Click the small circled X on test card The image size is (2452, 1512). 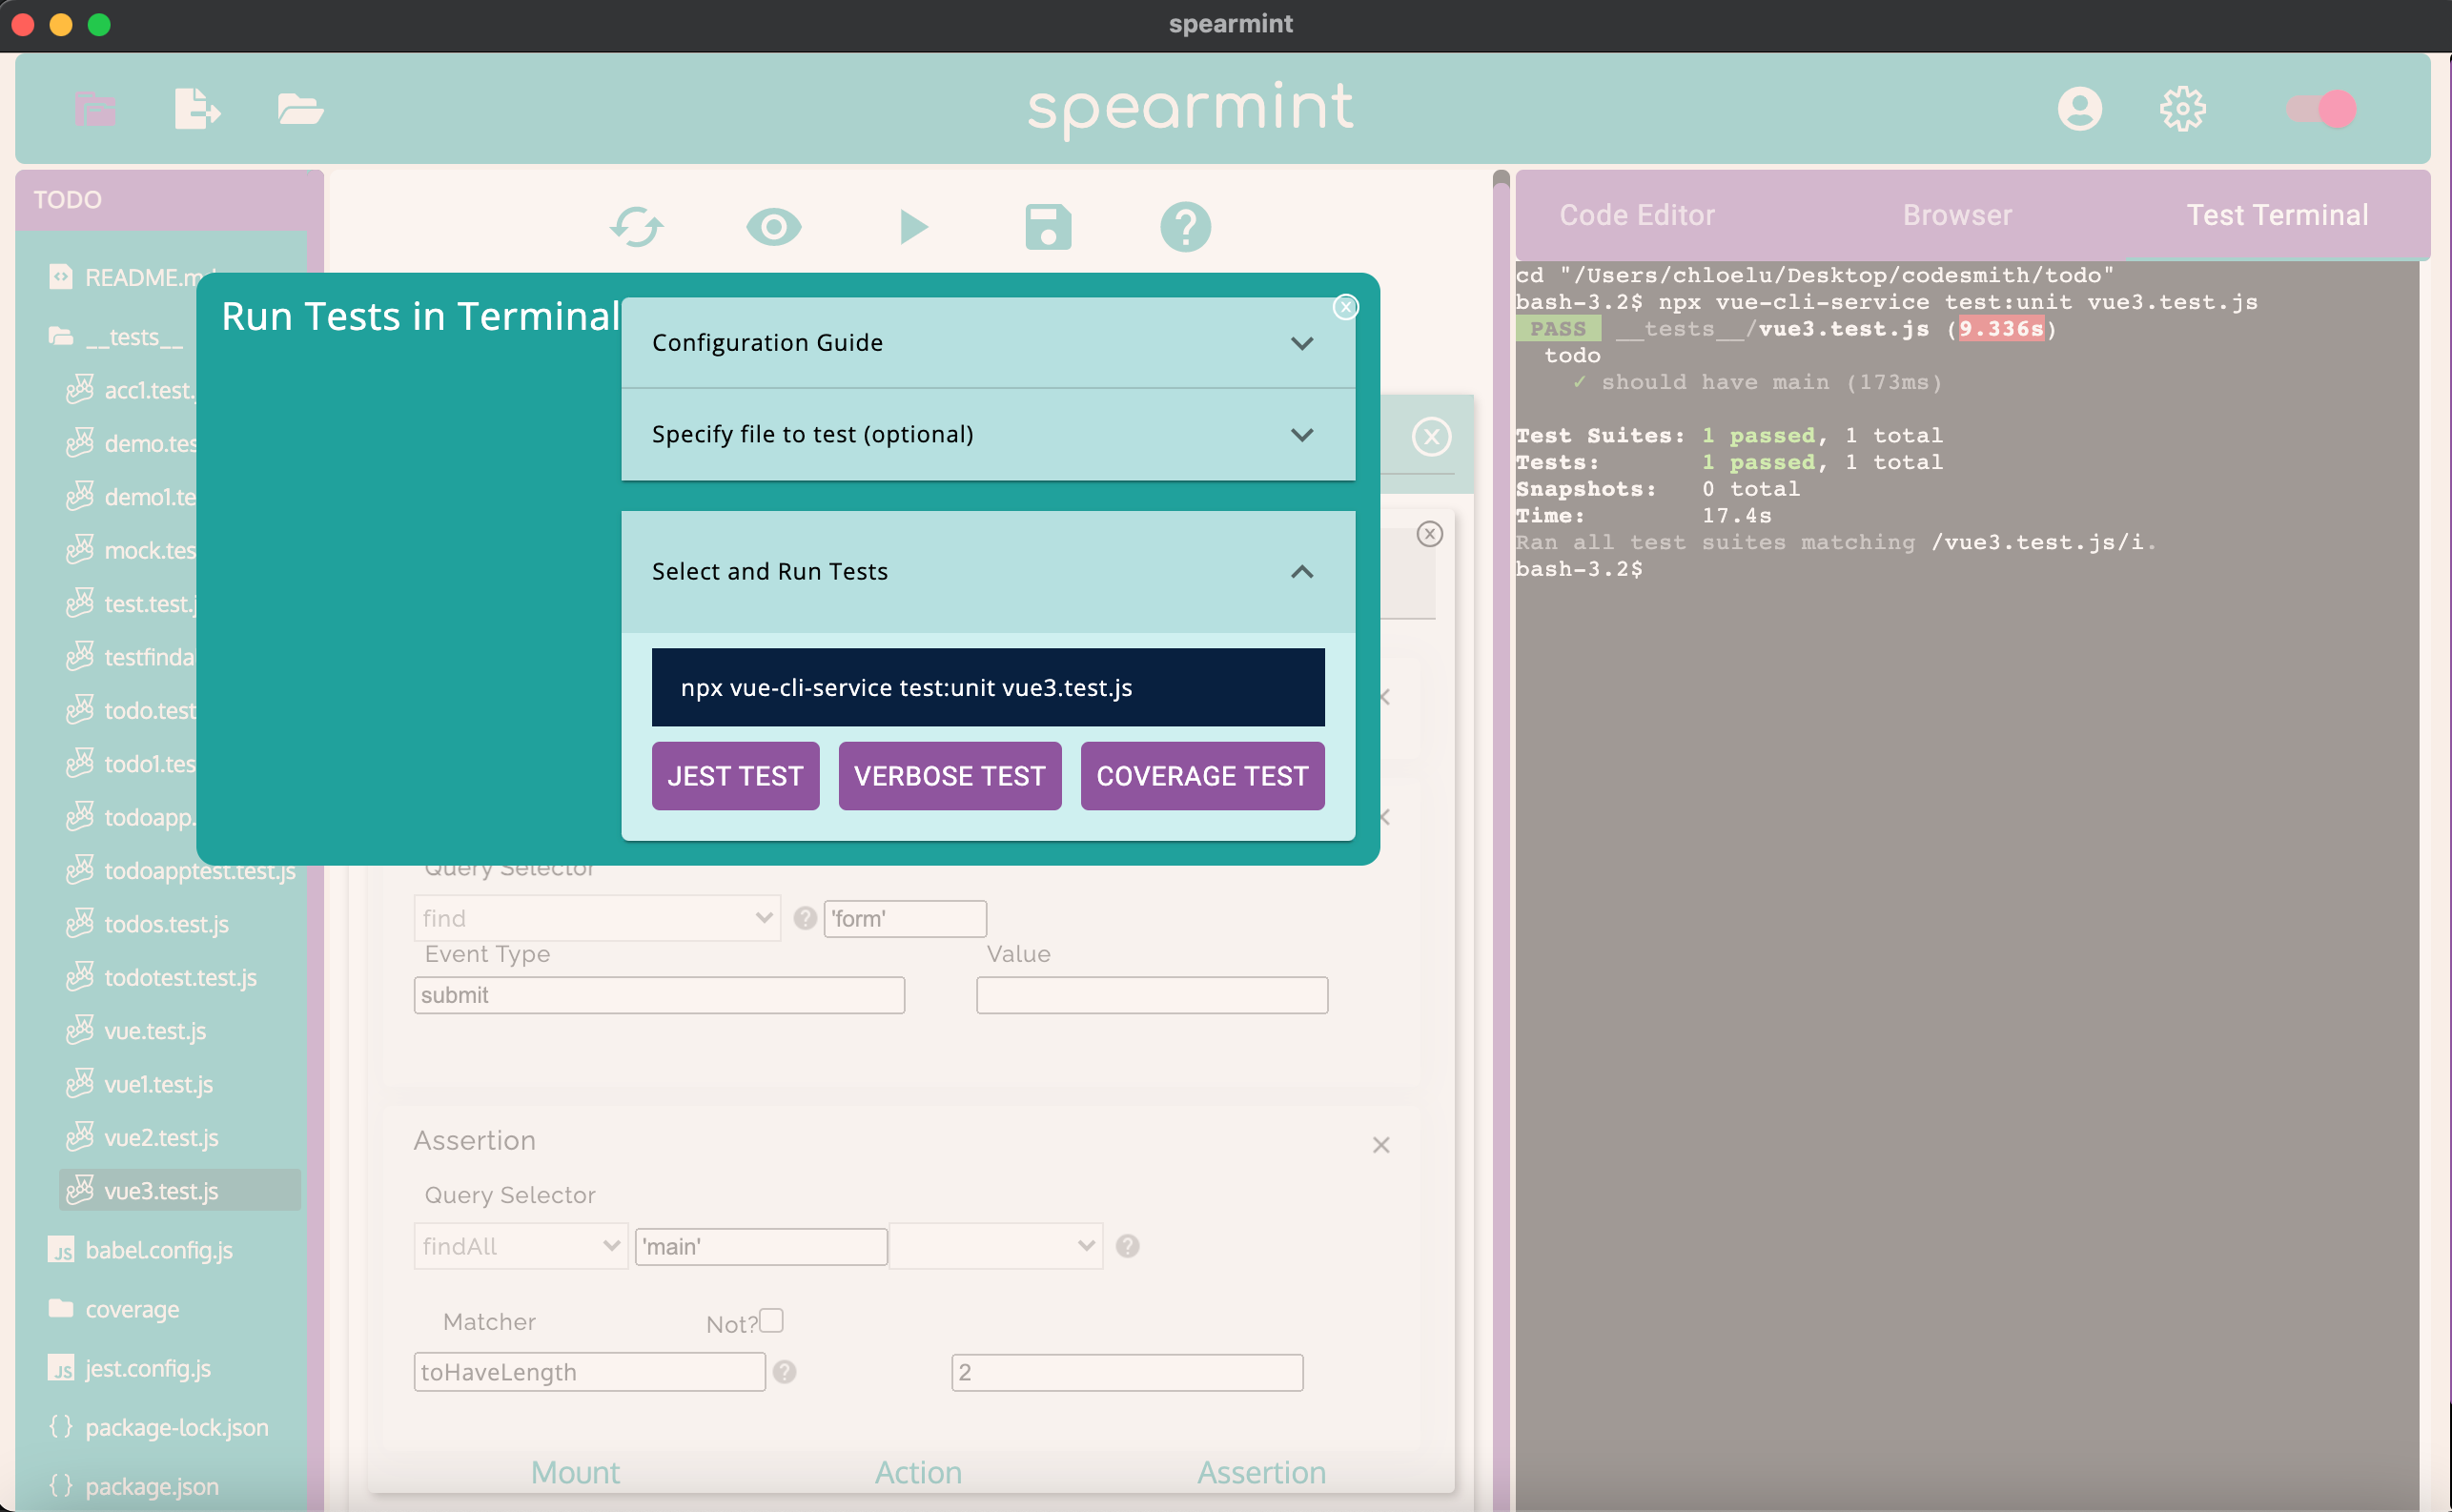tap(1430, 534)
